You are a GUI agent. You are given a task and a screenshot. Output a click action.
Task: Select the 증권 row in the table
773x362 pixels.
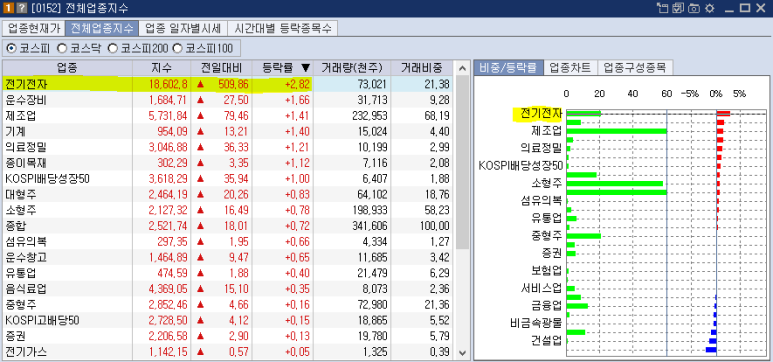coord(227,336)
